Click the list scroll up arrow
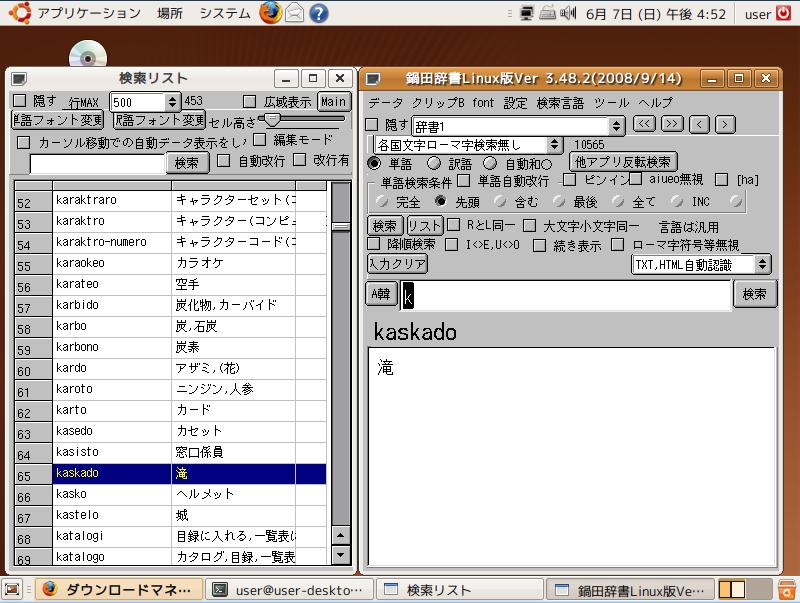Image resolution: width=800 pixels, height=603 pixels. [341, 535]
